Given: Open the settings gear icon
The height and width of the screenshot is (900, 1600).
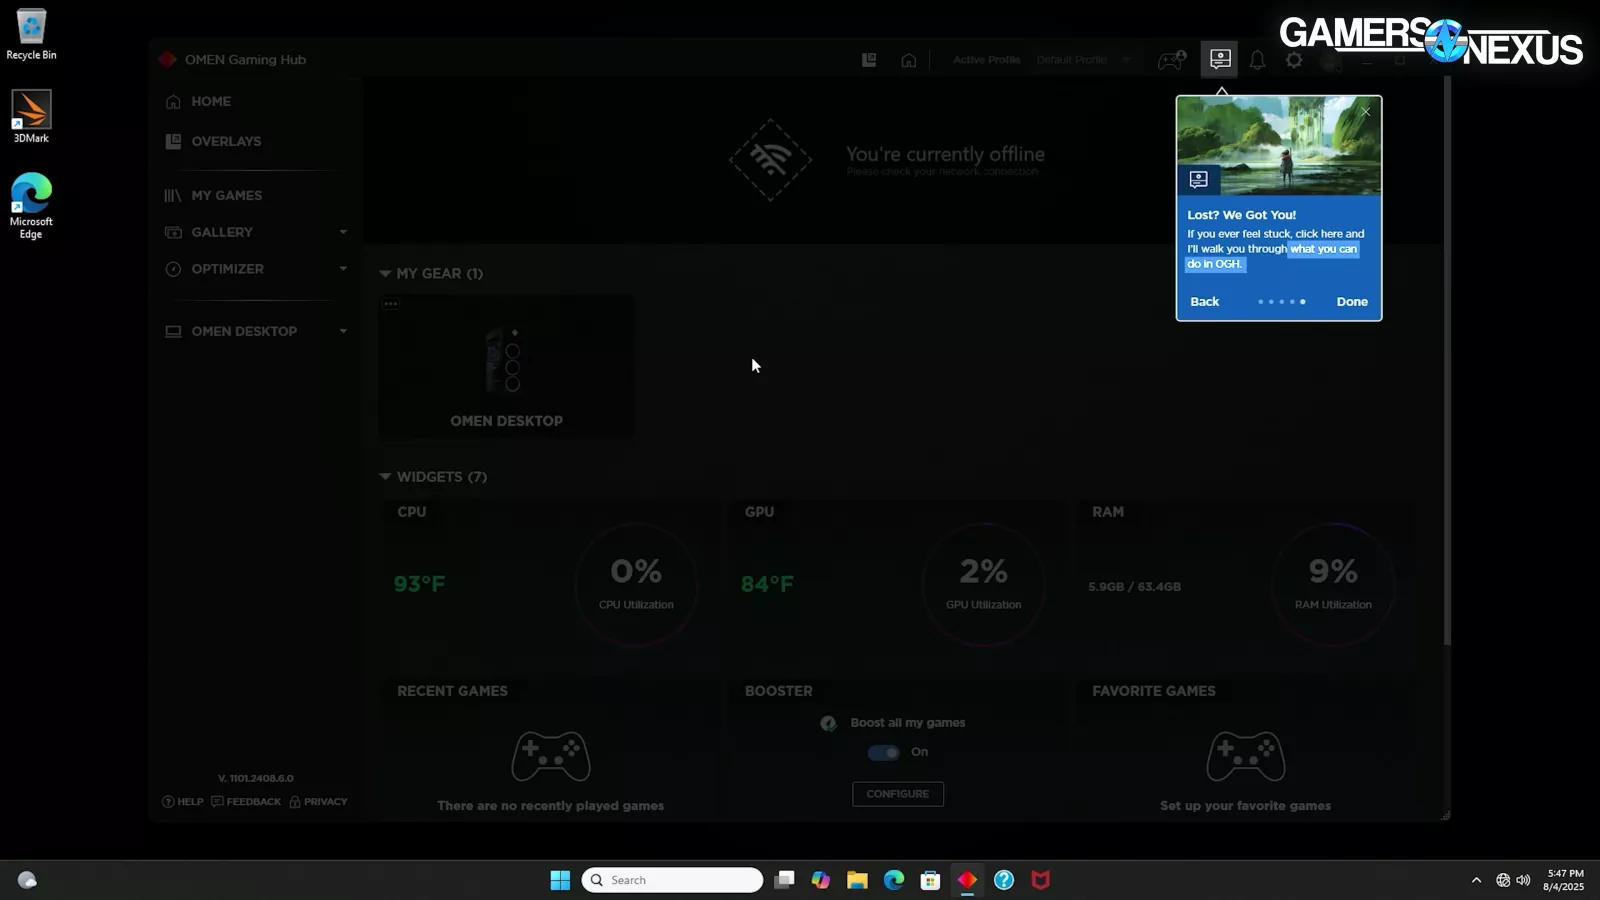Looking at the screenshot, I should [1294, 60].
